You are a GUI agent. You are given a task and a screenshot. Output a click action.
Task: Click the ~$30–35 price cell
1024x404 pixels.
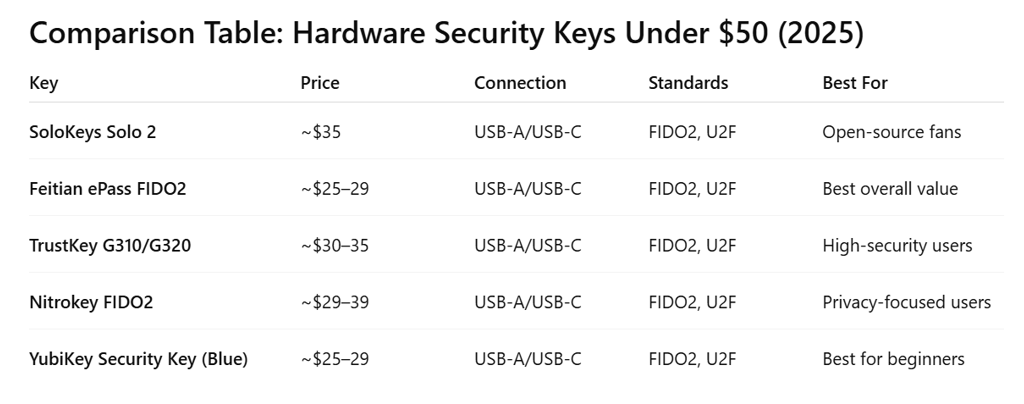[334, 245]
